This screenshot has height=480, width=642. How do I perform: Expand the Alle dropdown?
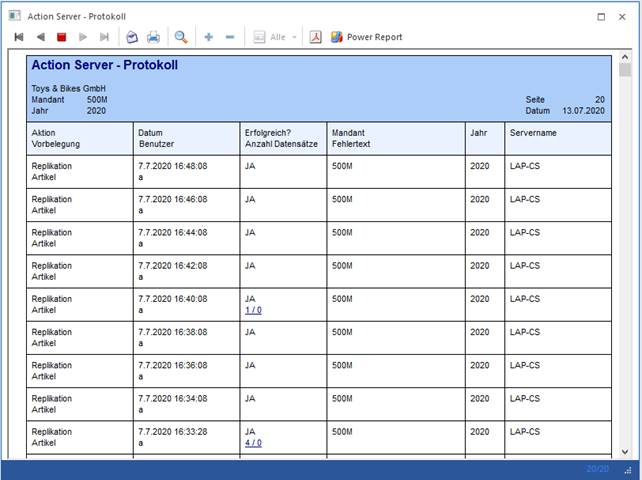click(295, 37)
